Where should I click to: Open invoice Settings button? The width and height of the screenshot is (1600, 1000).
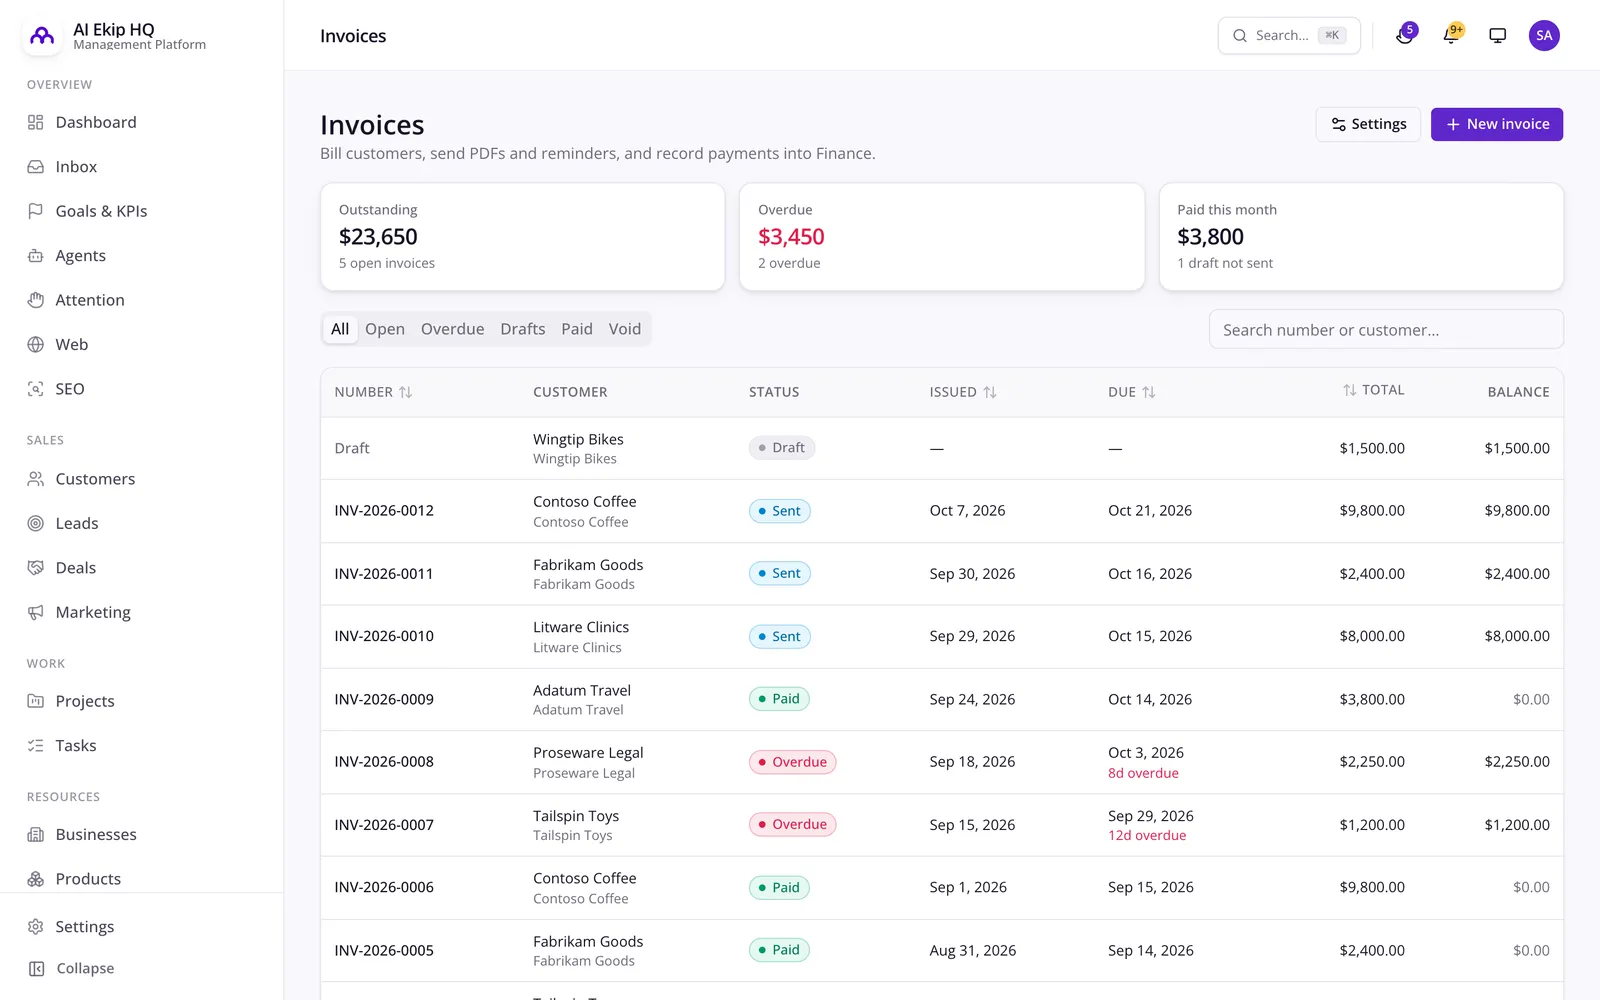1368,124
